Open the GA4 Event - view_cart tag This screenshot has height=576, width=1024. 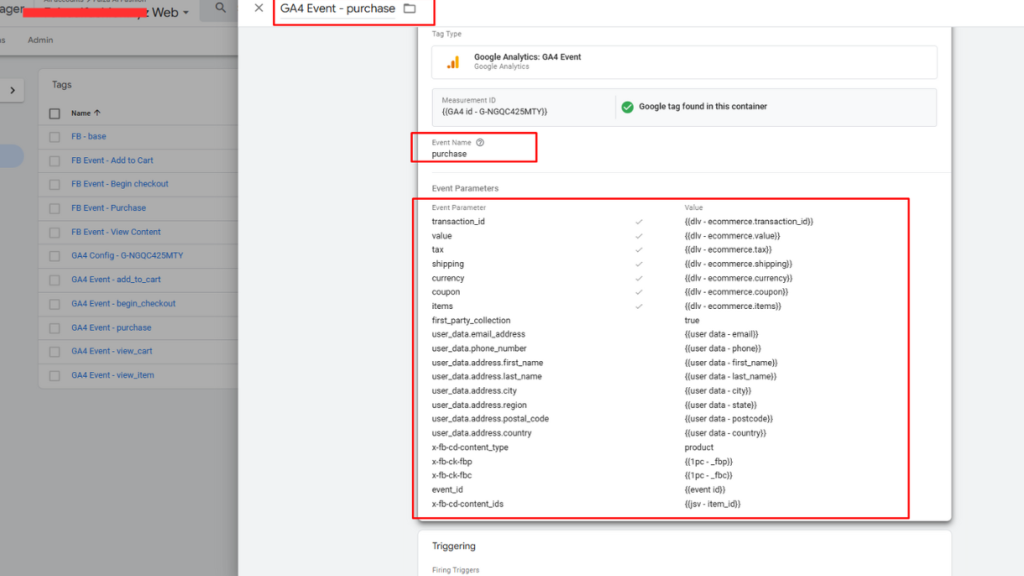(112, 351)
